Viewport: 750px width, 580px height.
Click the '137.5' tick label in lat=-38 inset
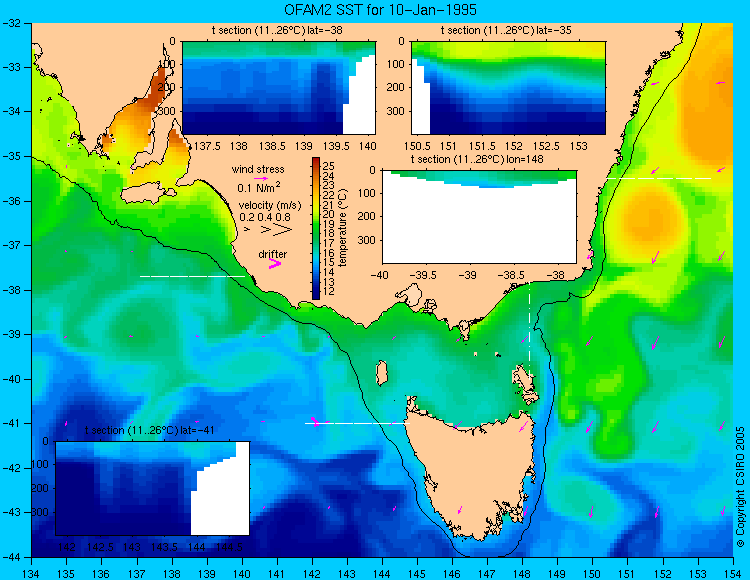[207, 146]
